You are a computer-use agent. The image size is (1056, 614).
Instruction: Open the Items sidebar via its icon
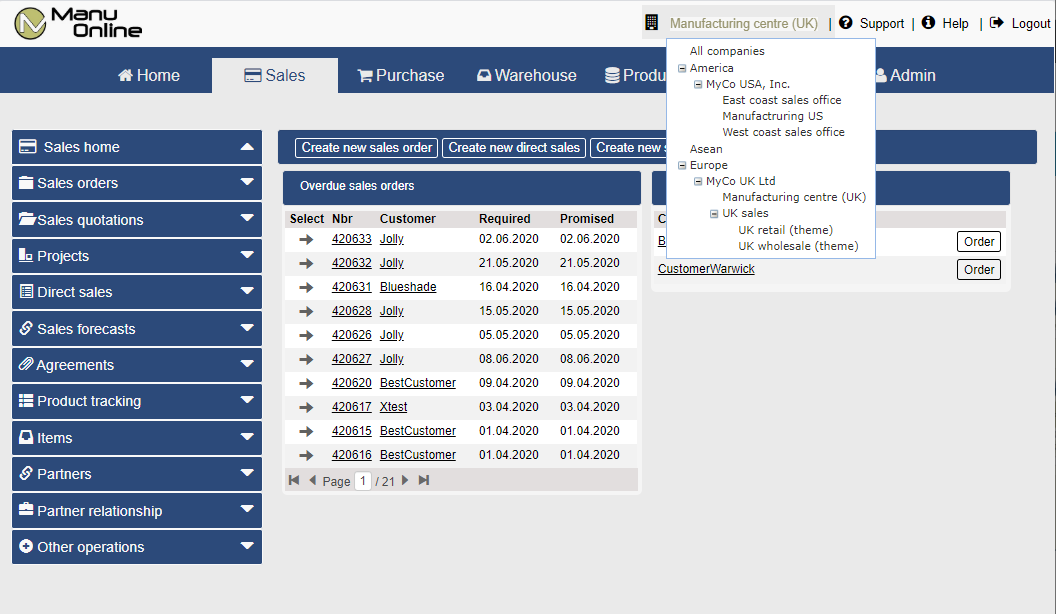(x=27, y=438)
